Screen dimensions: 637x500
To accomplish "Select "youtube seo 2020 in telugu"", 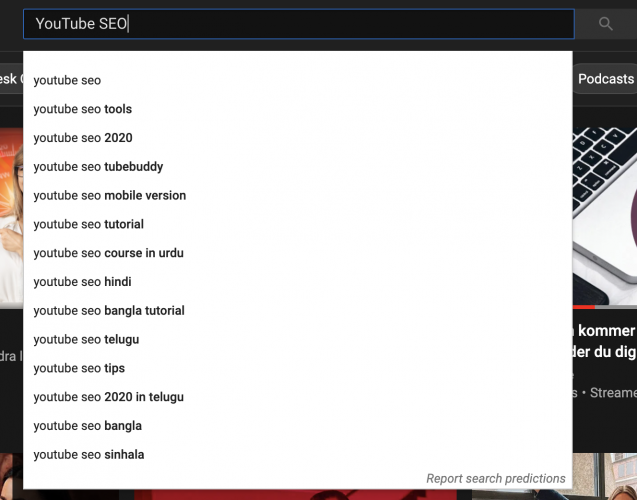I will coord(298,397).
